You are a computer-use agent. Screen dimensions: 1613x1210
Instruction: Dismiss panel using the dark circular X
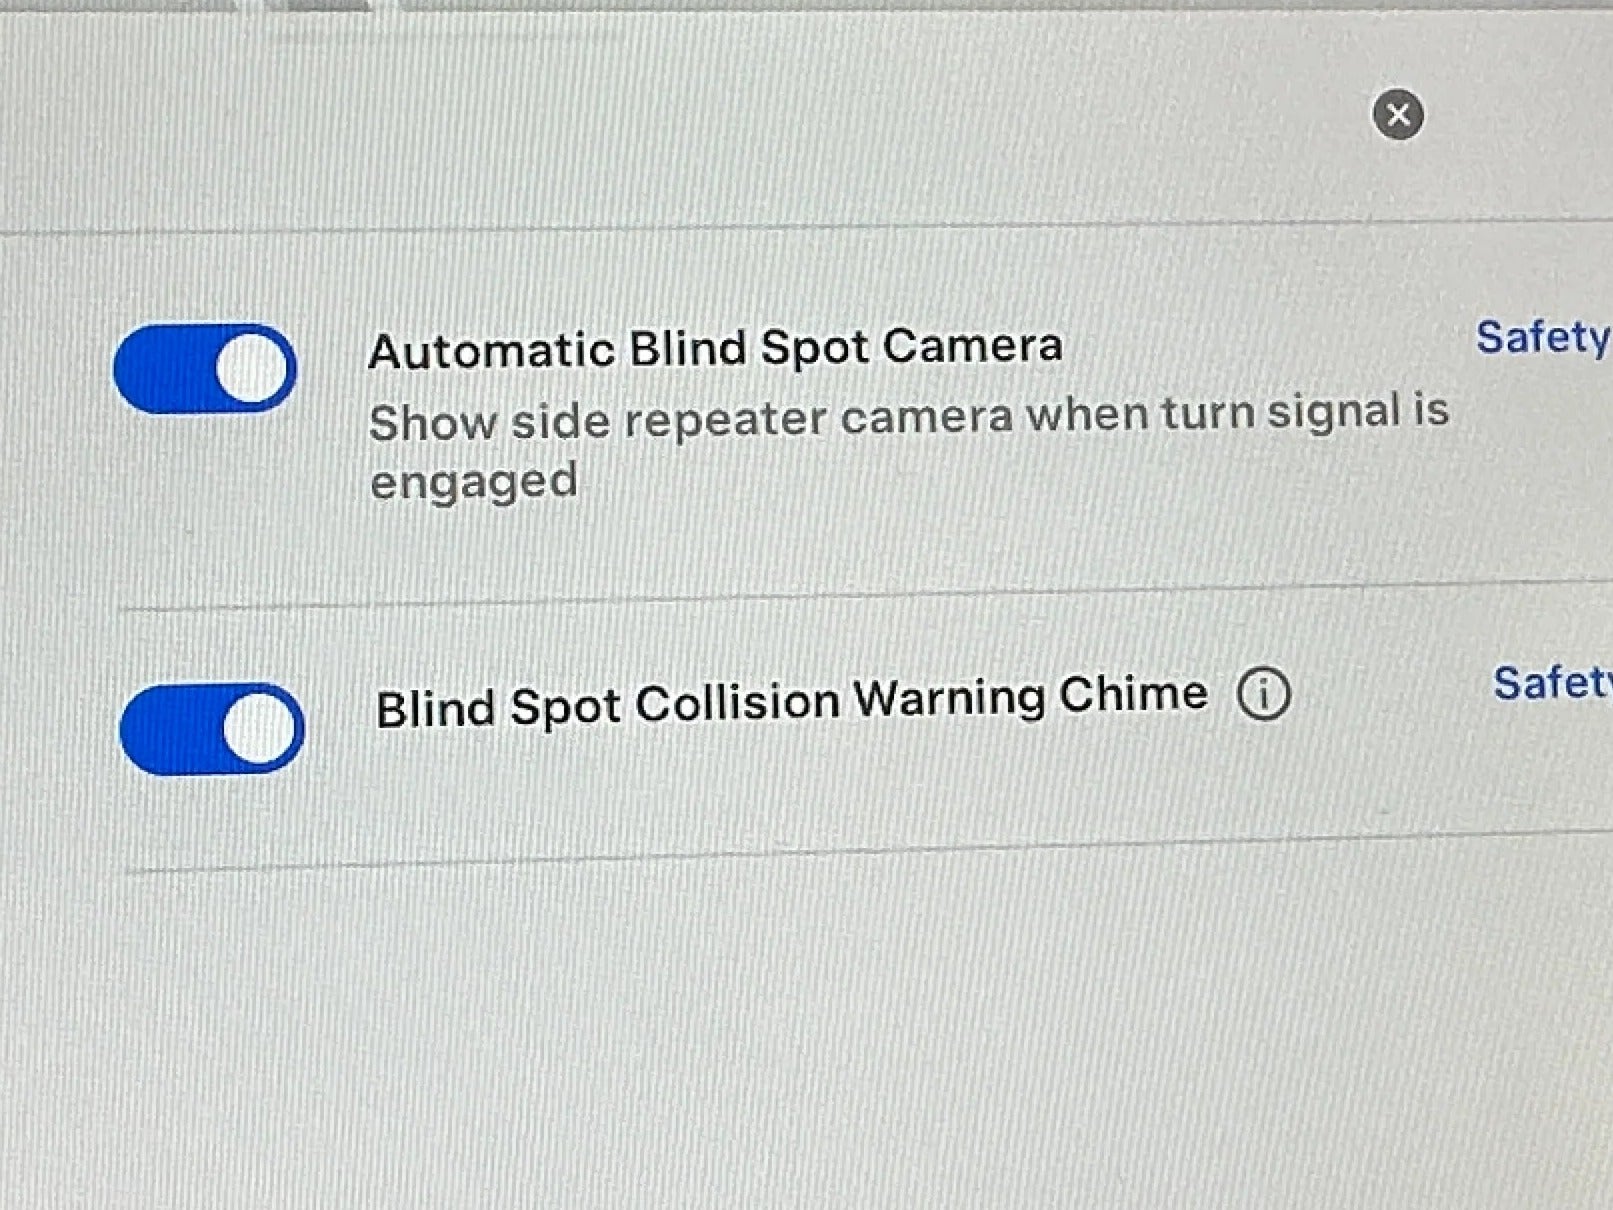tap(1398, 114)
